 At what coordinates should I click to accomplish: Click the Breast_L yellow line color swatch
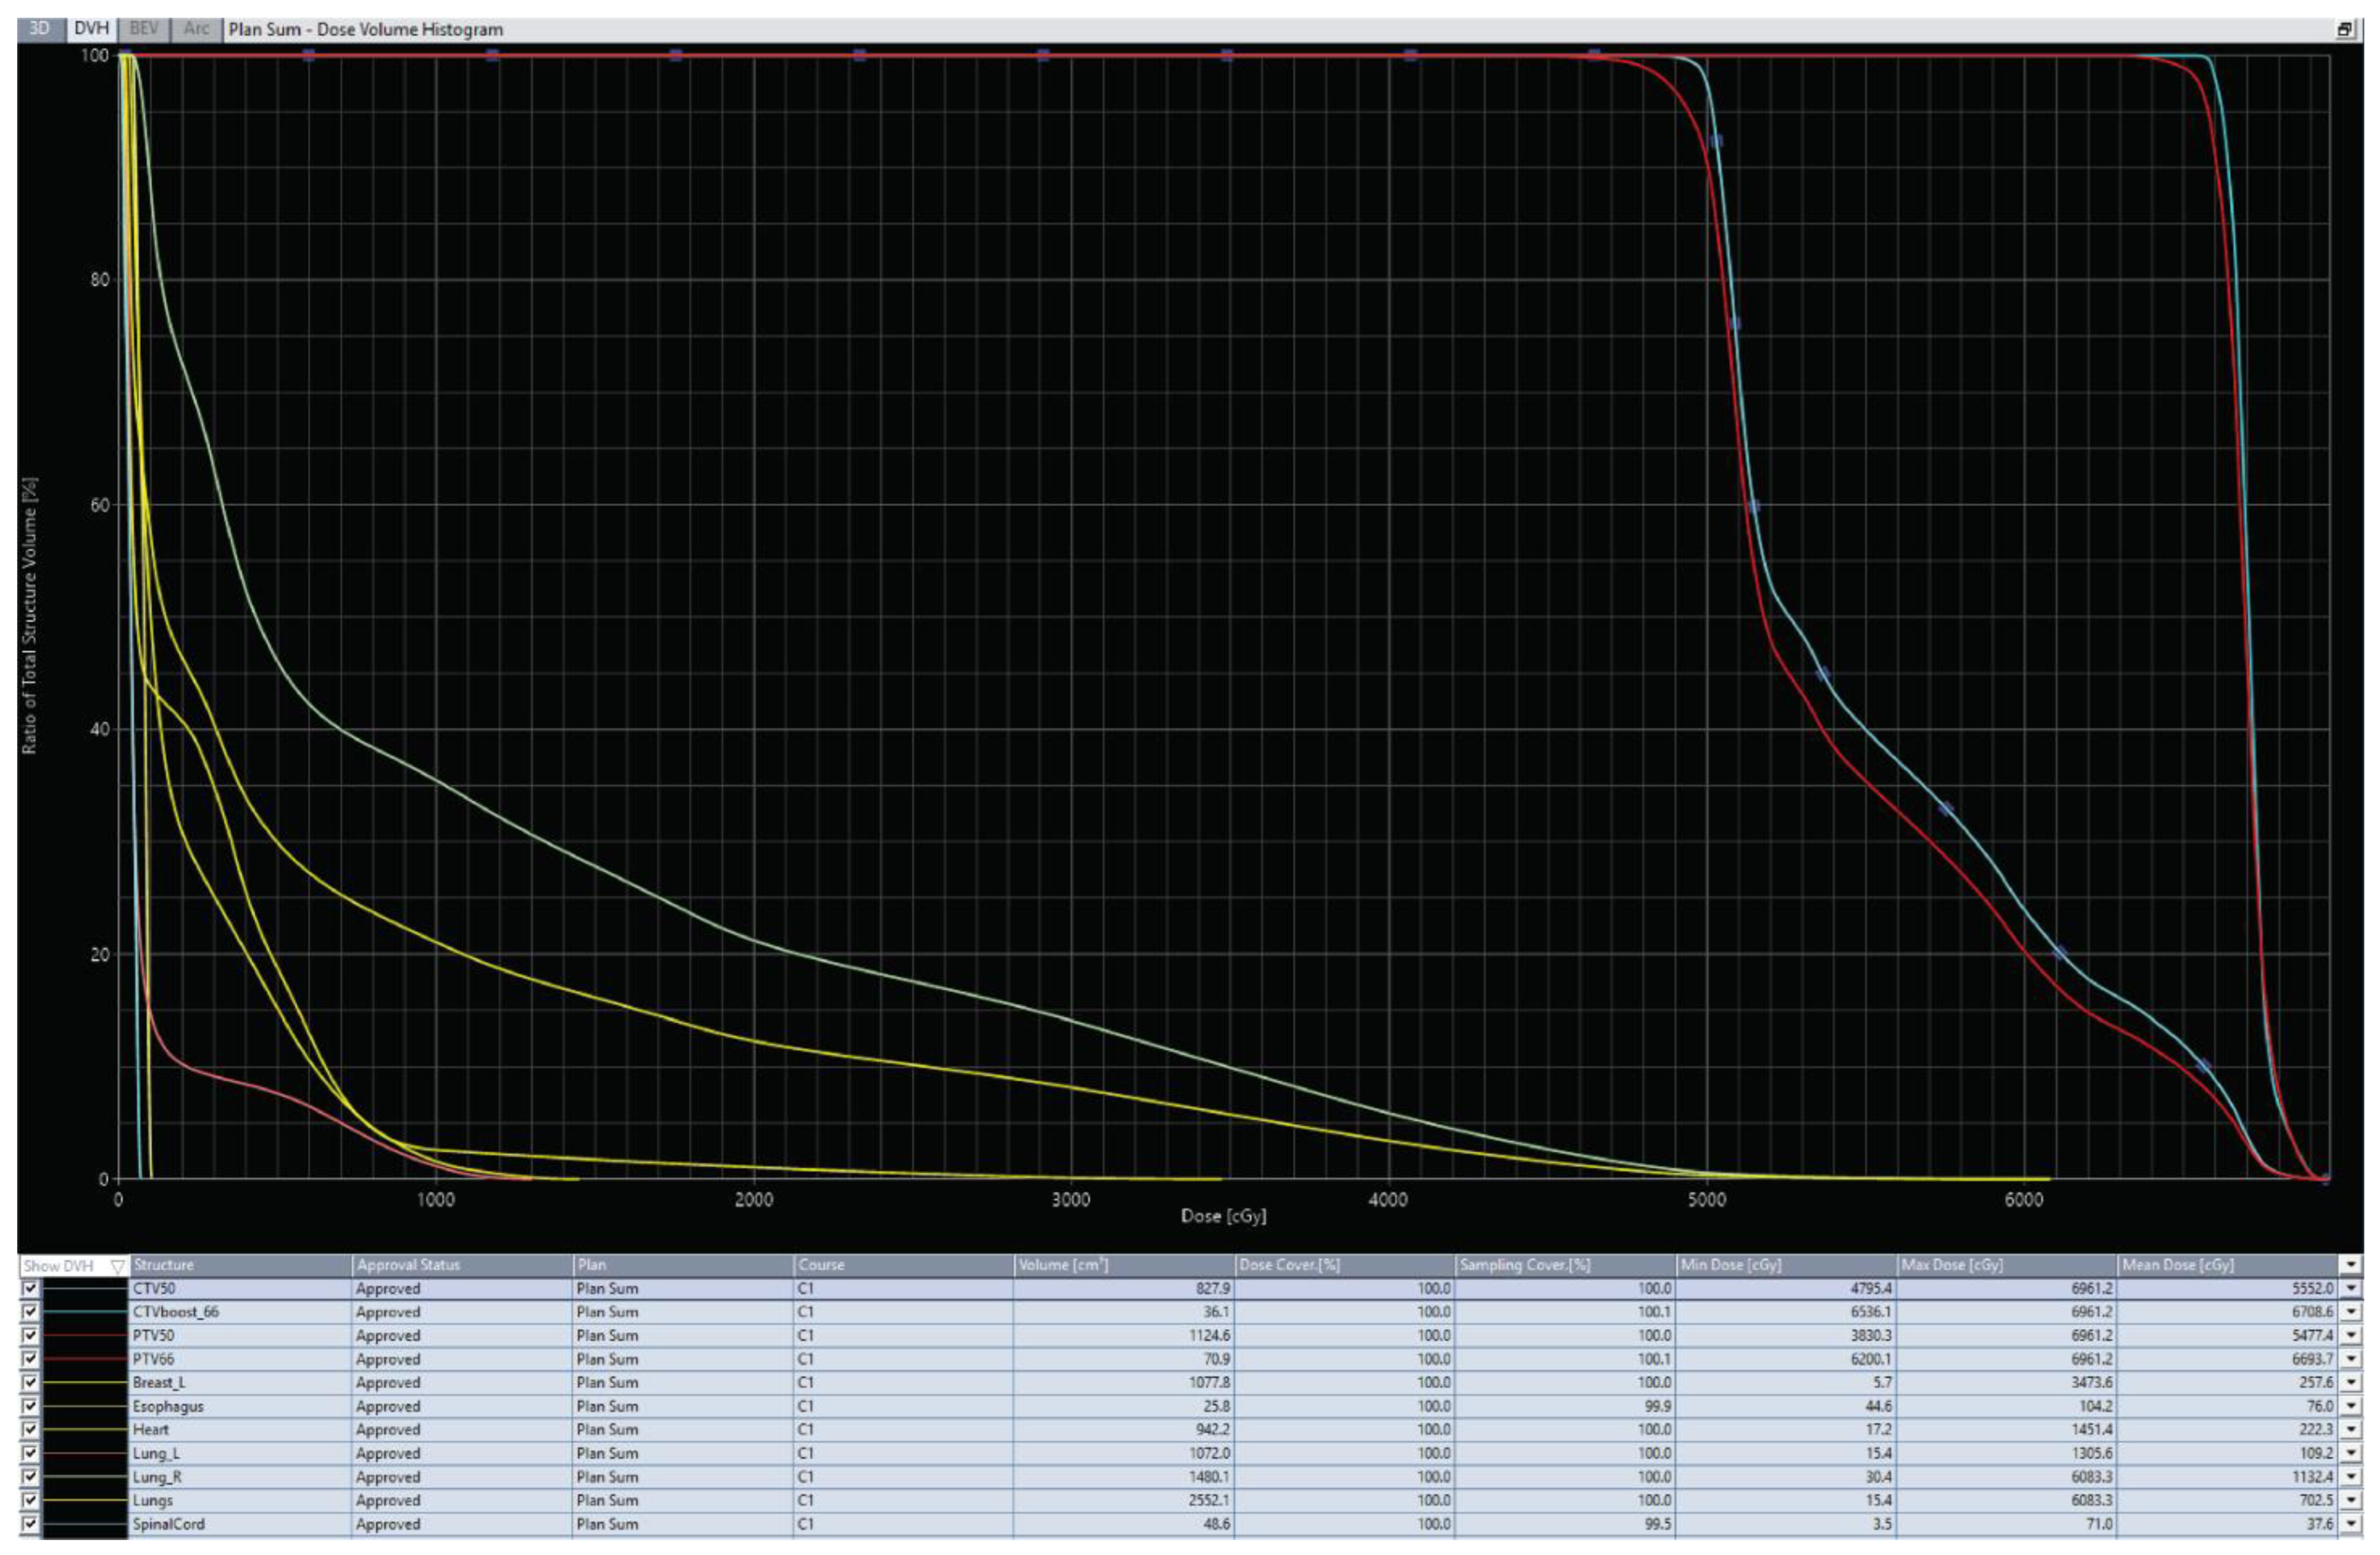coord(84,1382)
